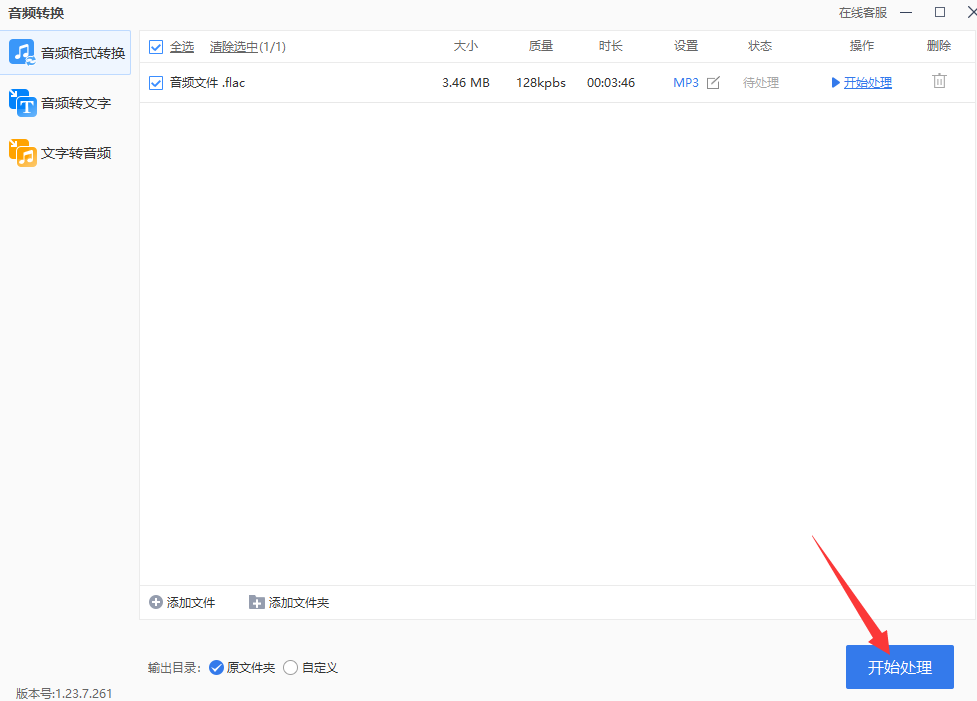
Task: Click the 输出目录 label
Action: (x=174, y=667)
